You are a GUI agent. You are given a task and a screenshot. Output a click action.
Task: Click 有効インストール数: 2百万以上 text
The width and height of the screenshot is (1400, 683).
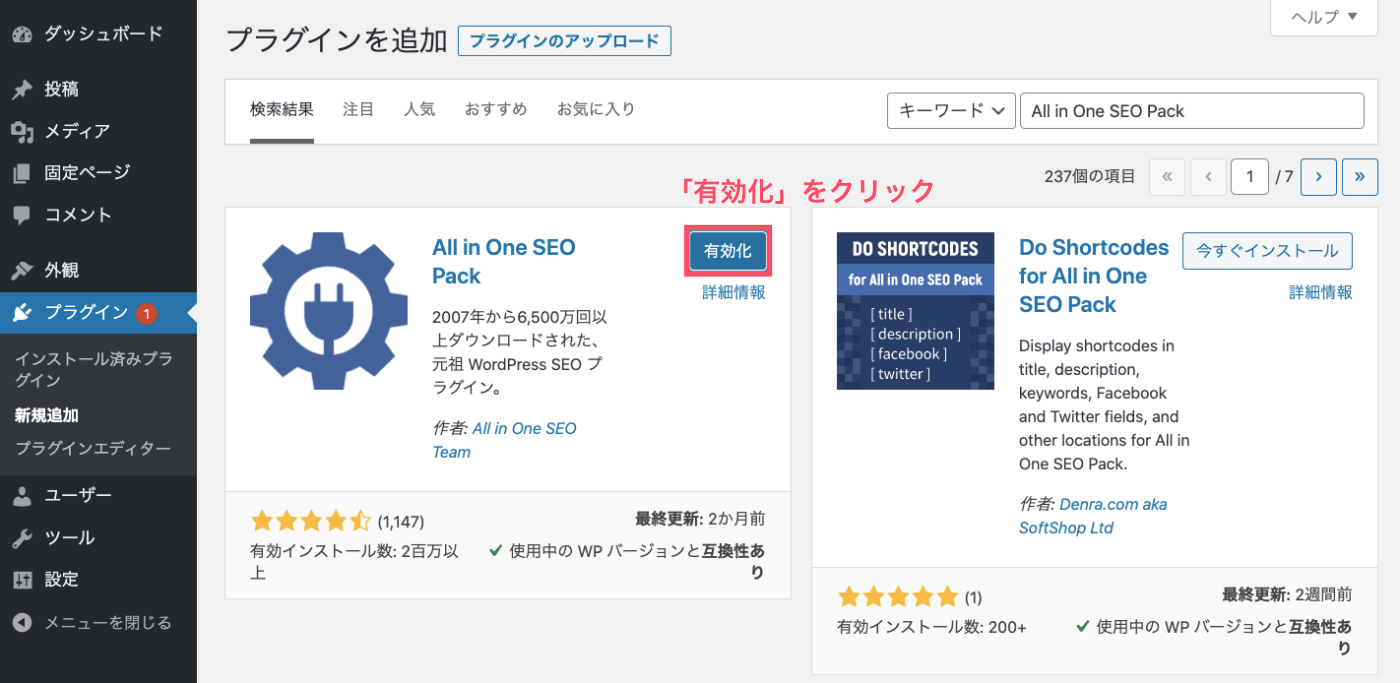354,562
